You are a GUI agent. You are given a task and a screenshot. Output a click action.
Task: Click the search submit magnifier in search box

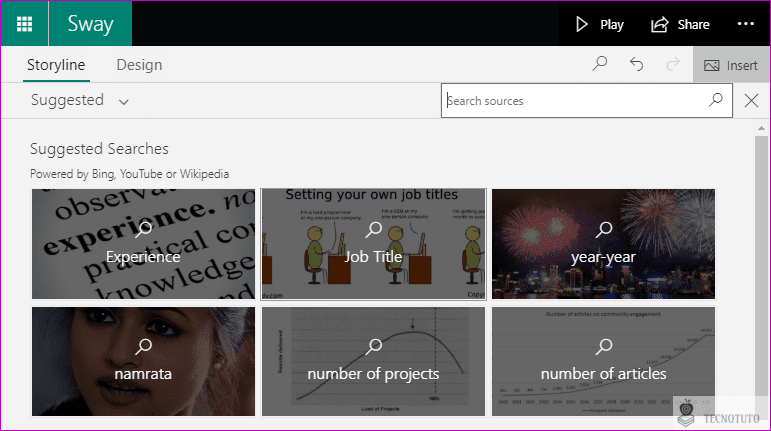coord(716,100)
